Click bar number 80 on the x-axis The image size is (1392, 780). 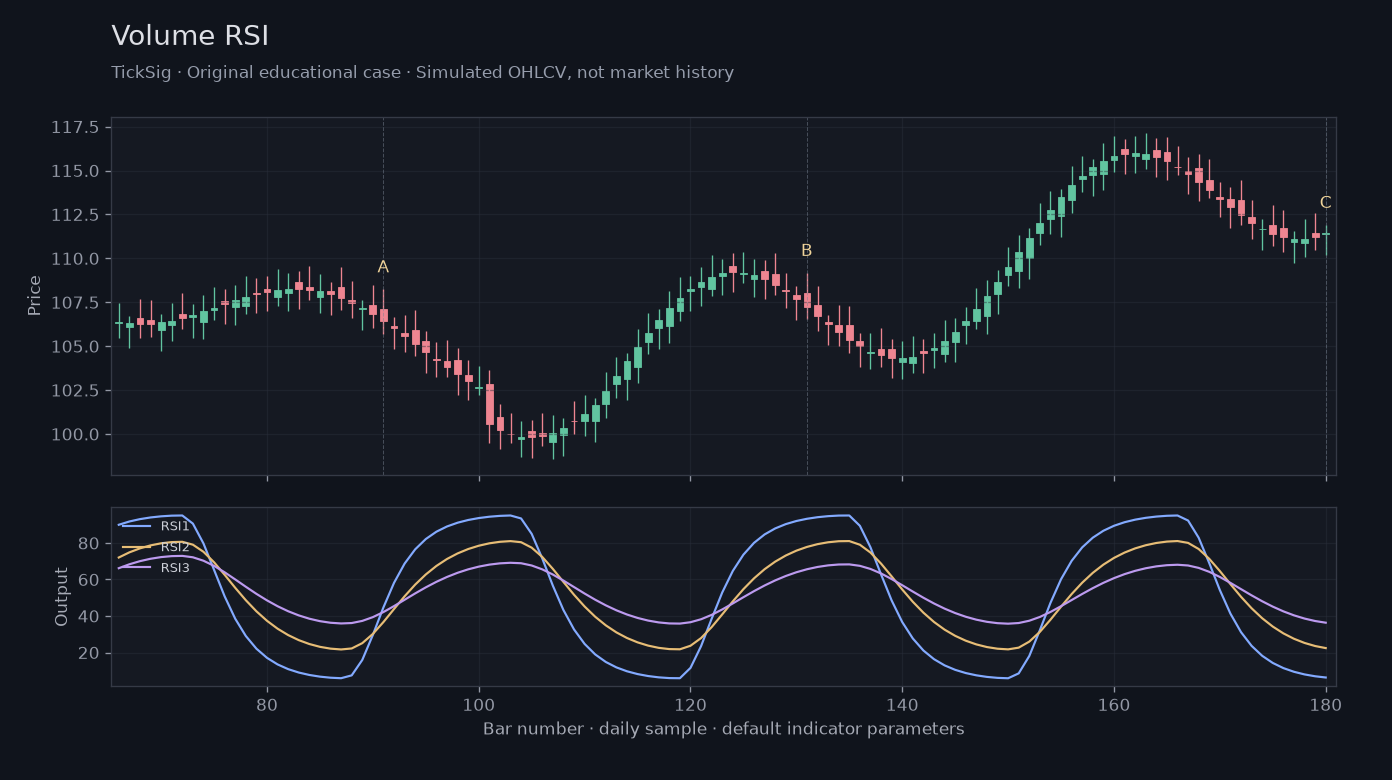tap(267, 704)
